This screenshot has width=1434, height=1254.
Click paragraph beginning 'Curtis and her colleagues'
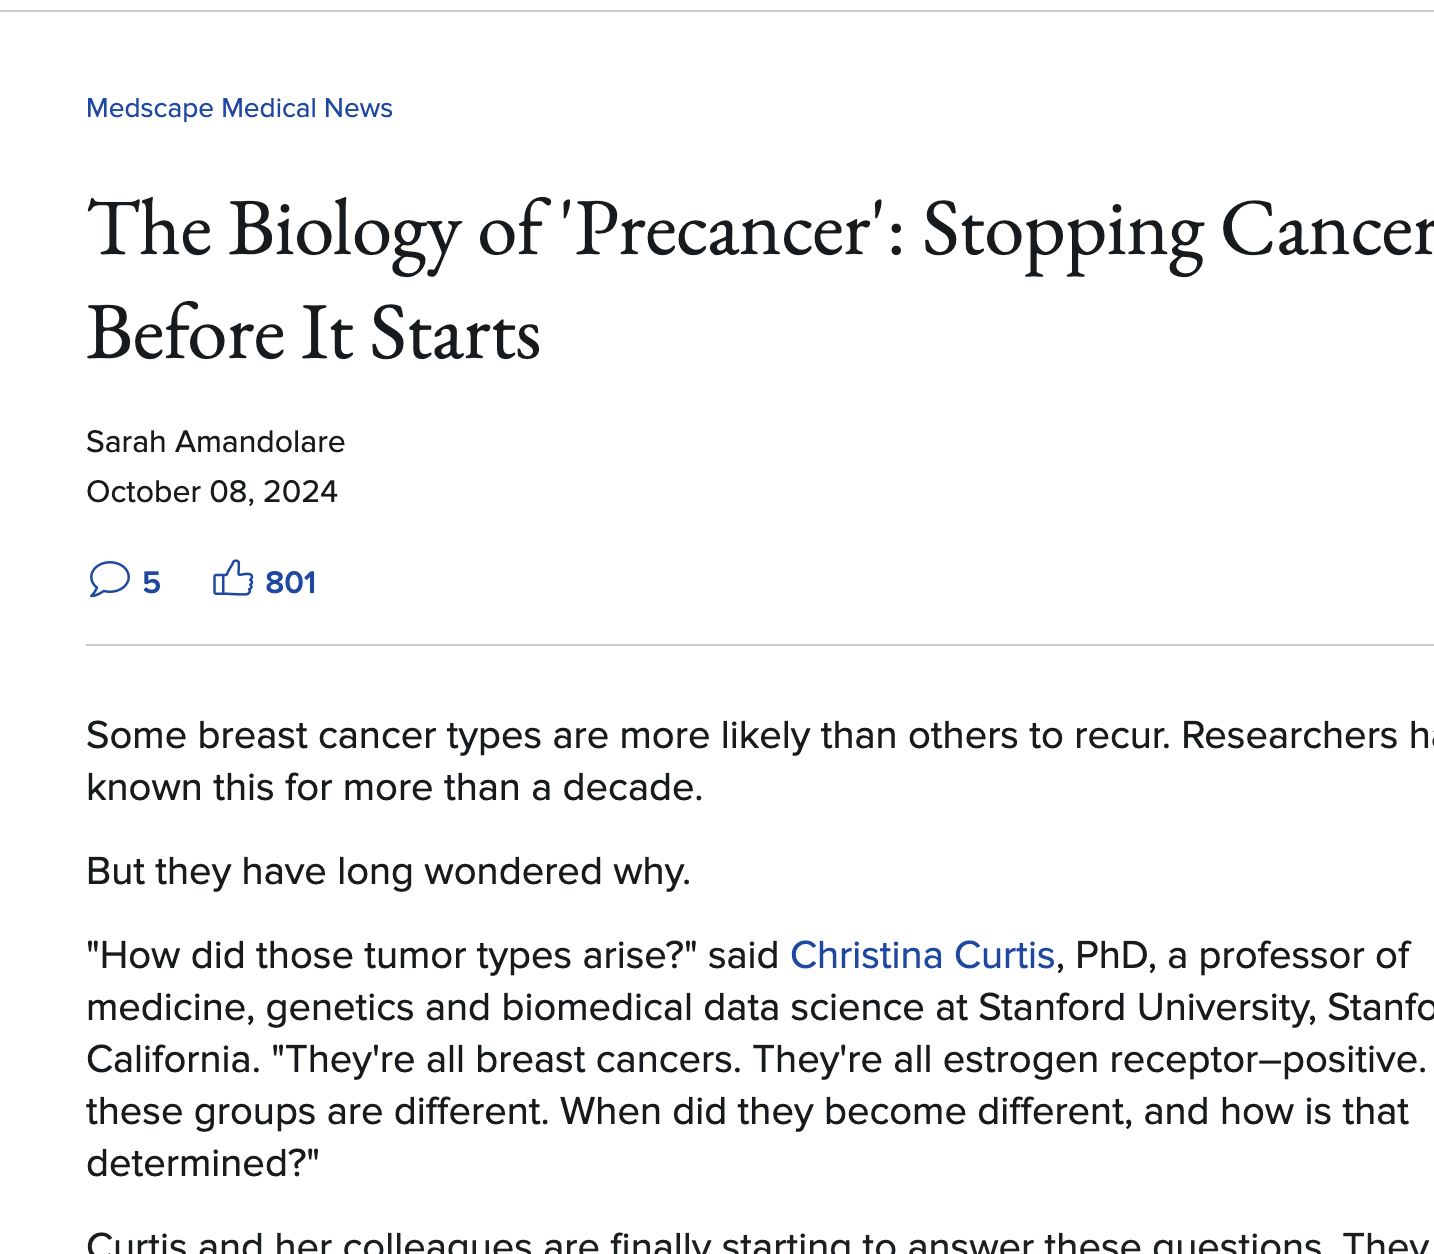pos(760,1242)
